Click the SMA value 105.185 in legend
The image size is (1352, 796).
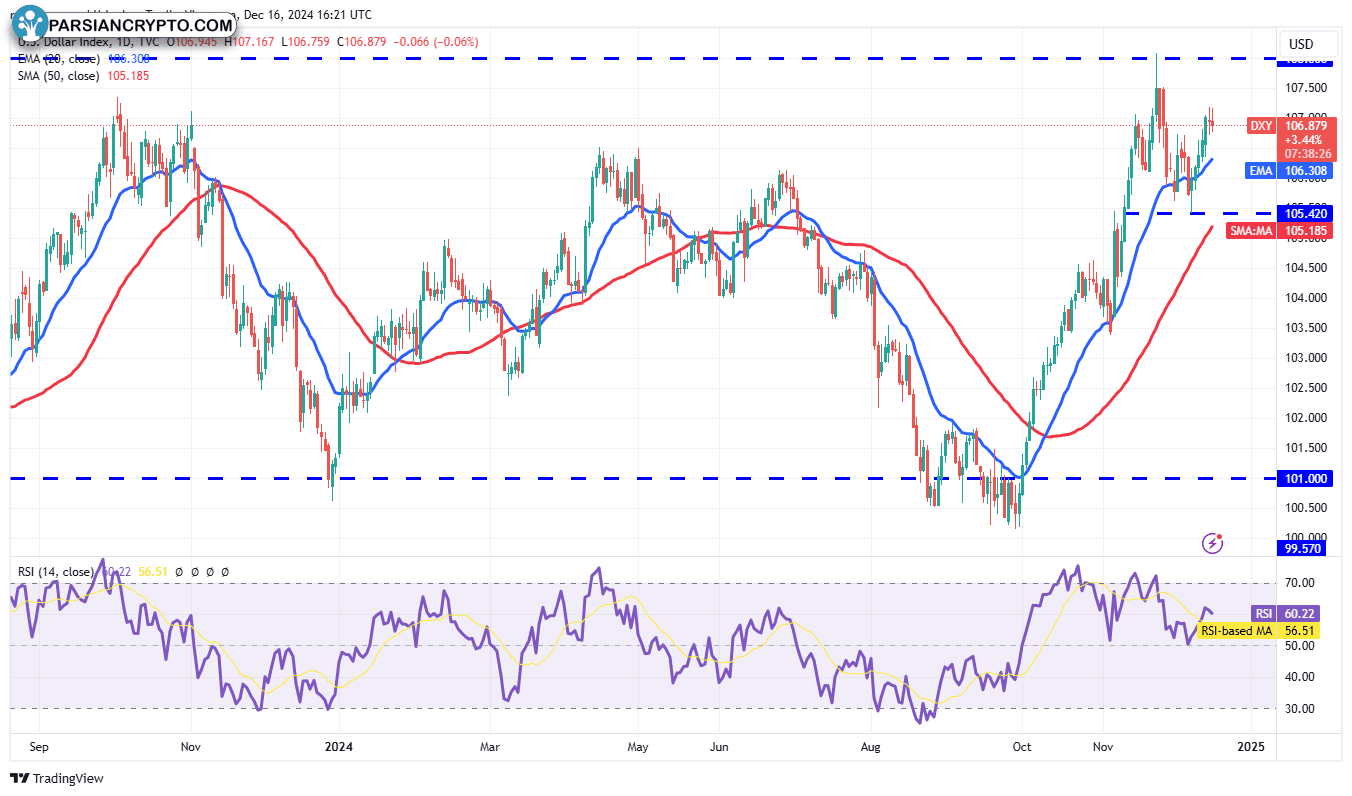coord(128,76)
